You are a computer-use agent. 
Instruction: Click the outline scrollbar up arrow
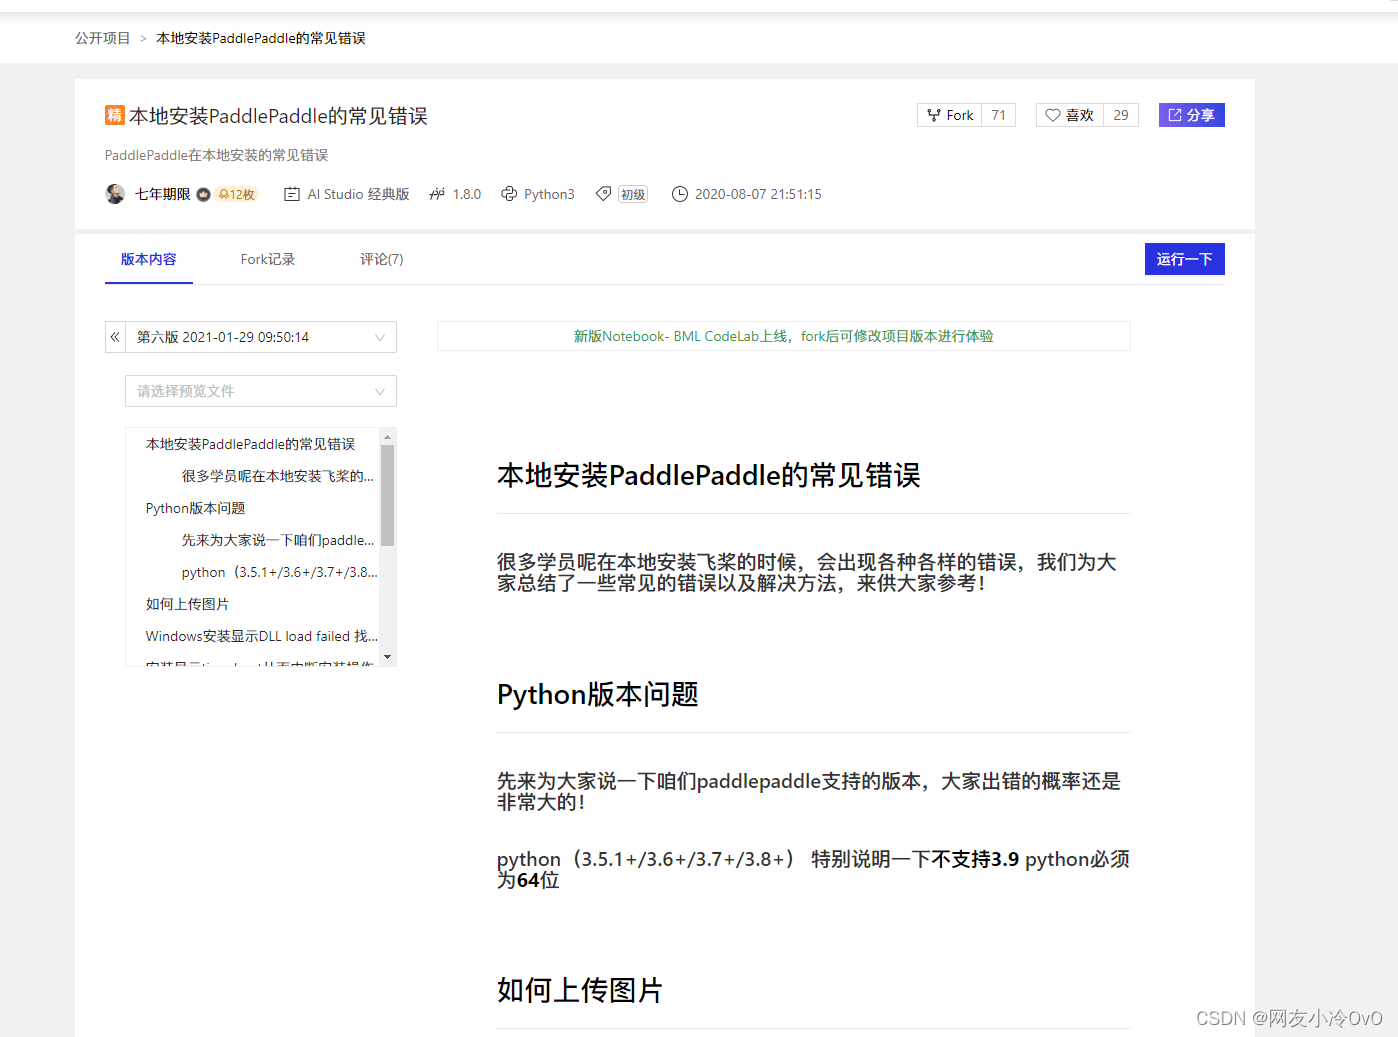(x=388, y=436)
